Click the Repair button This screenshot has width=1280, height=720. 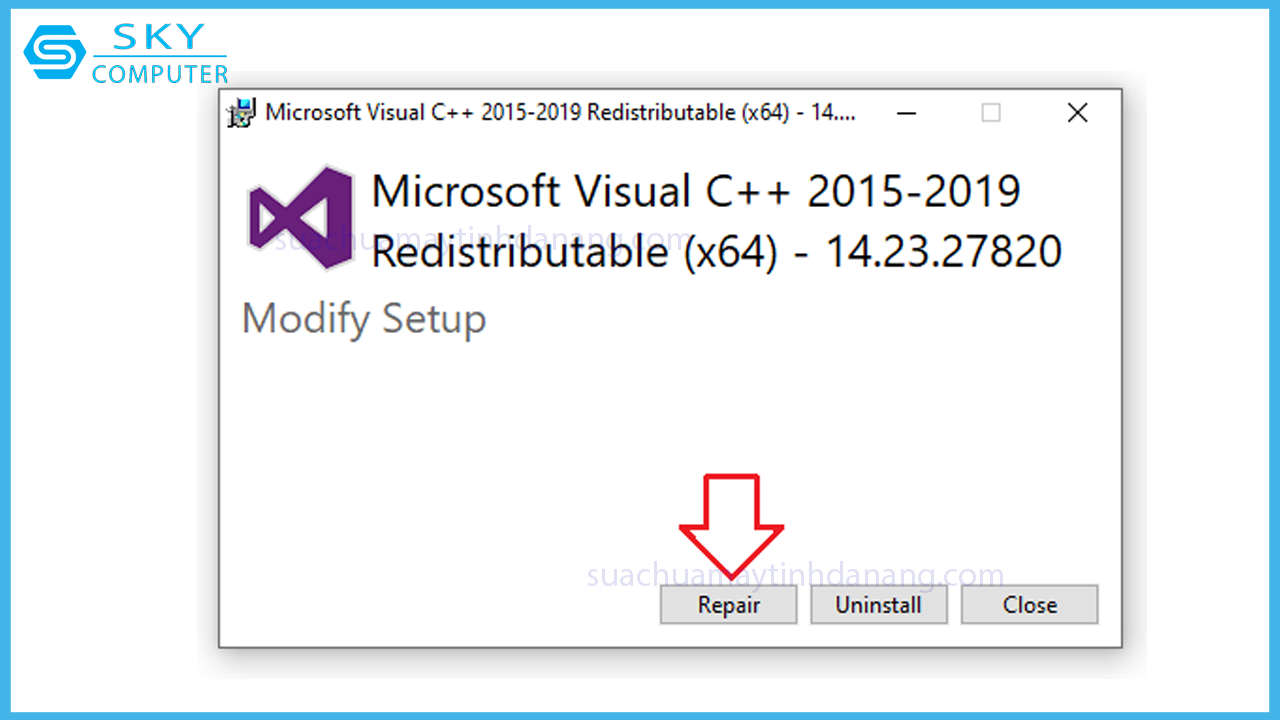(728, 605)
